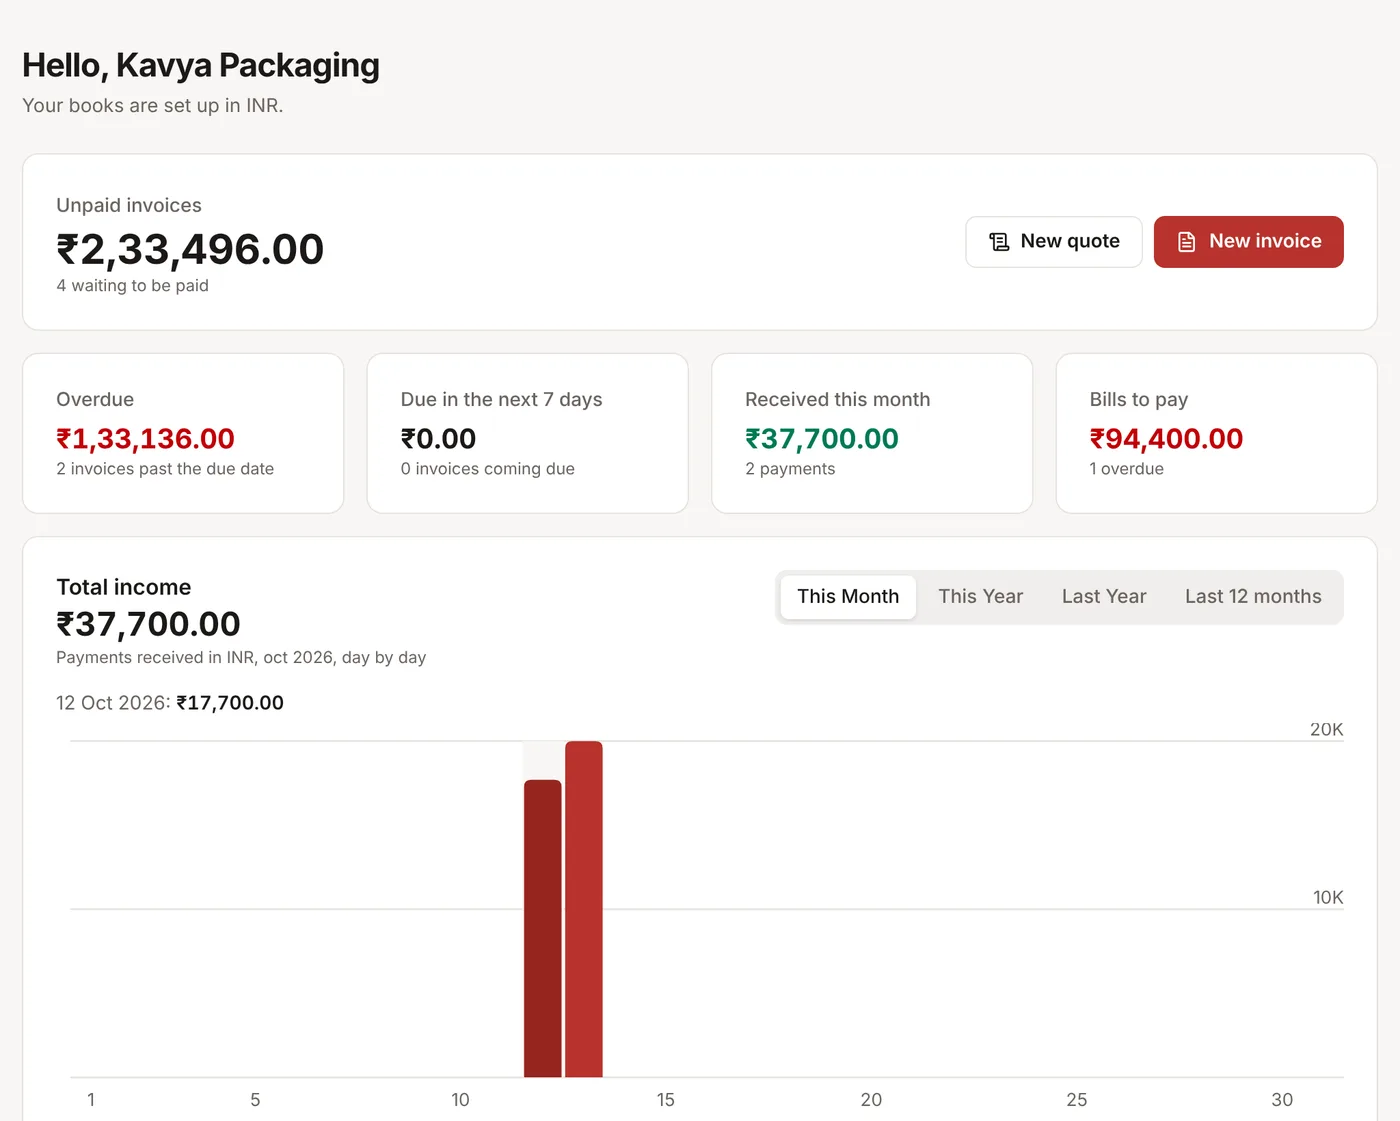The image size is (1400, 1121).
Task: Click '0 invoices coming due' text
Action: (487, 469)
